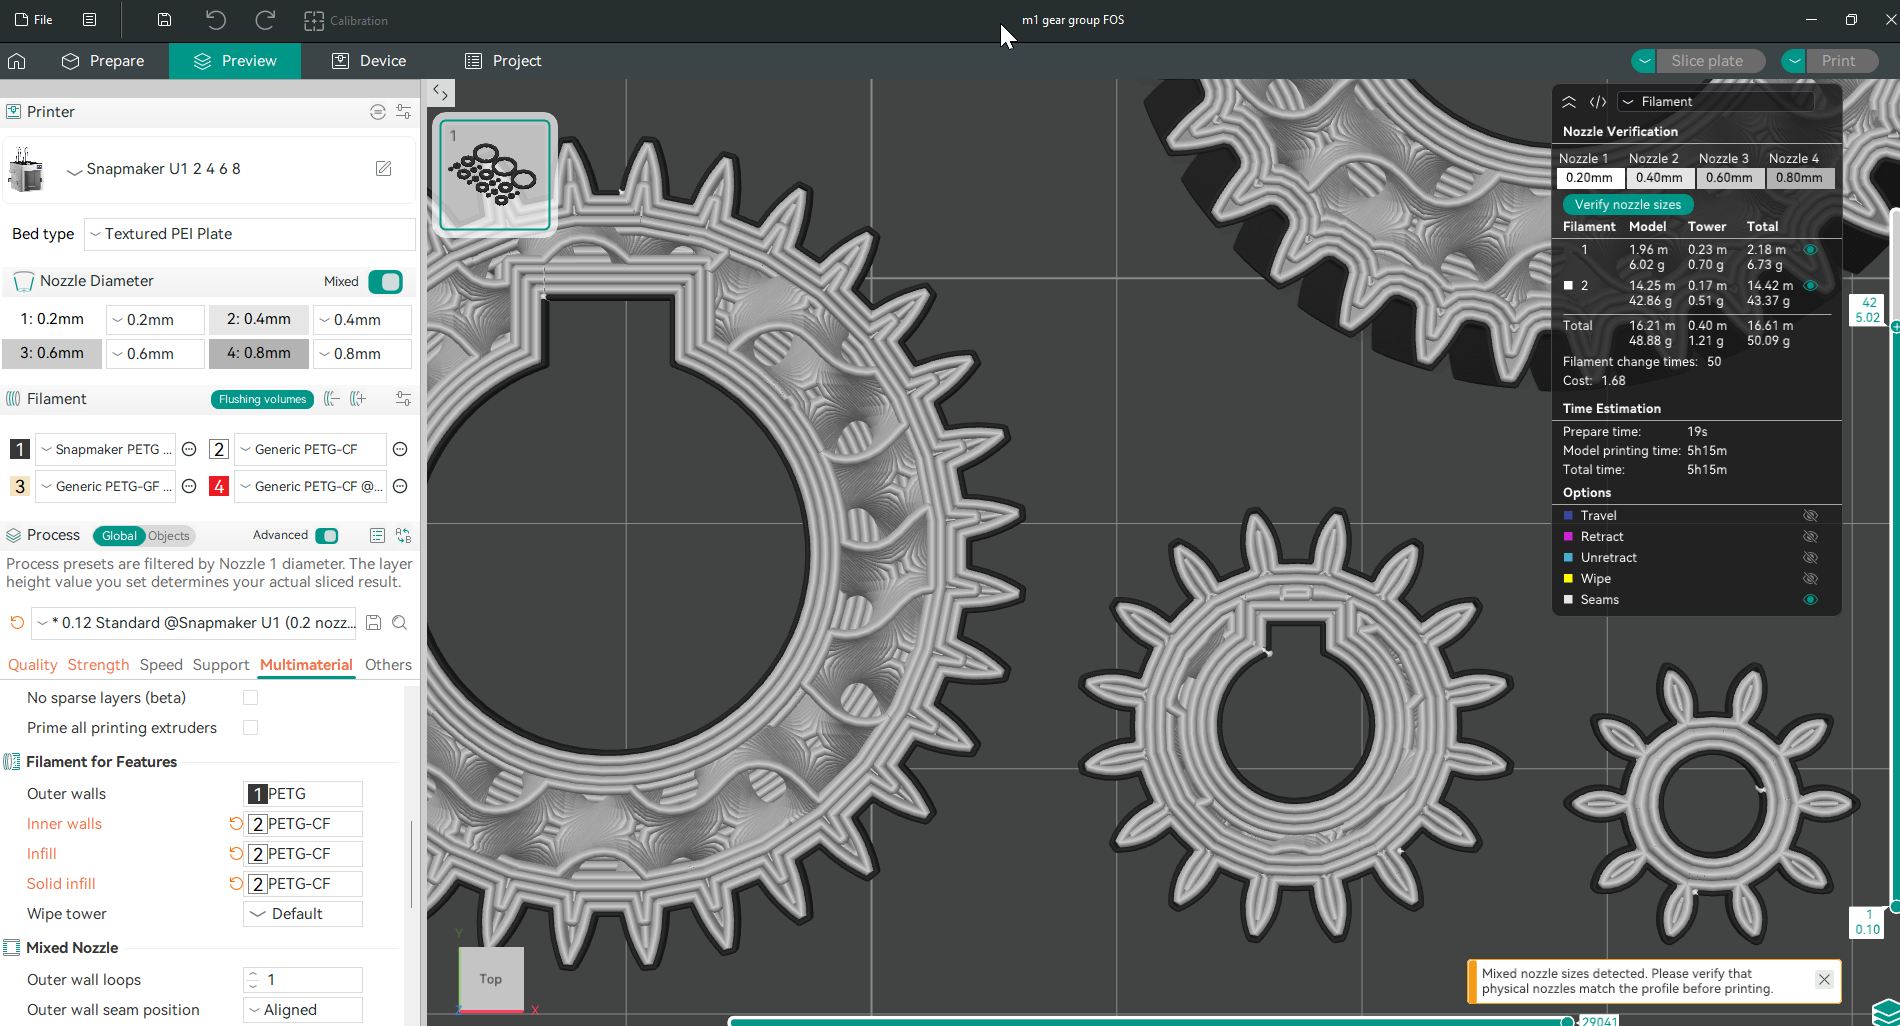Open nozzle 4 diameter dropdown showing 0.8mm
This screenshot has width=1900, height=1026.
pos(362,354)
